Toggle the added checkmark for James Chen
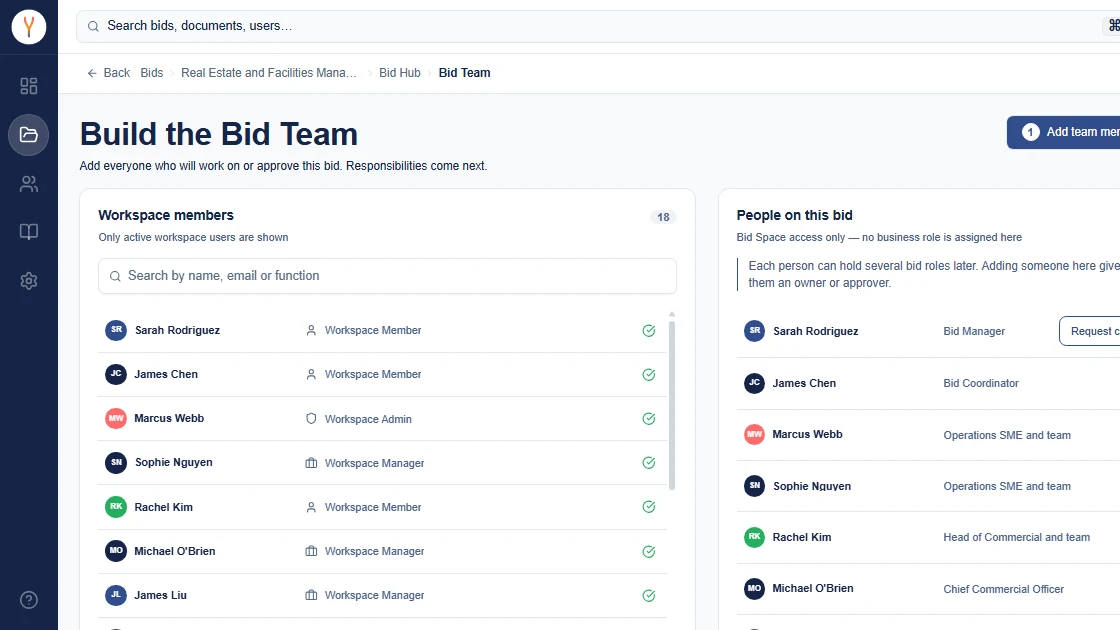The image size is (1120, 630). pos(649,375)
